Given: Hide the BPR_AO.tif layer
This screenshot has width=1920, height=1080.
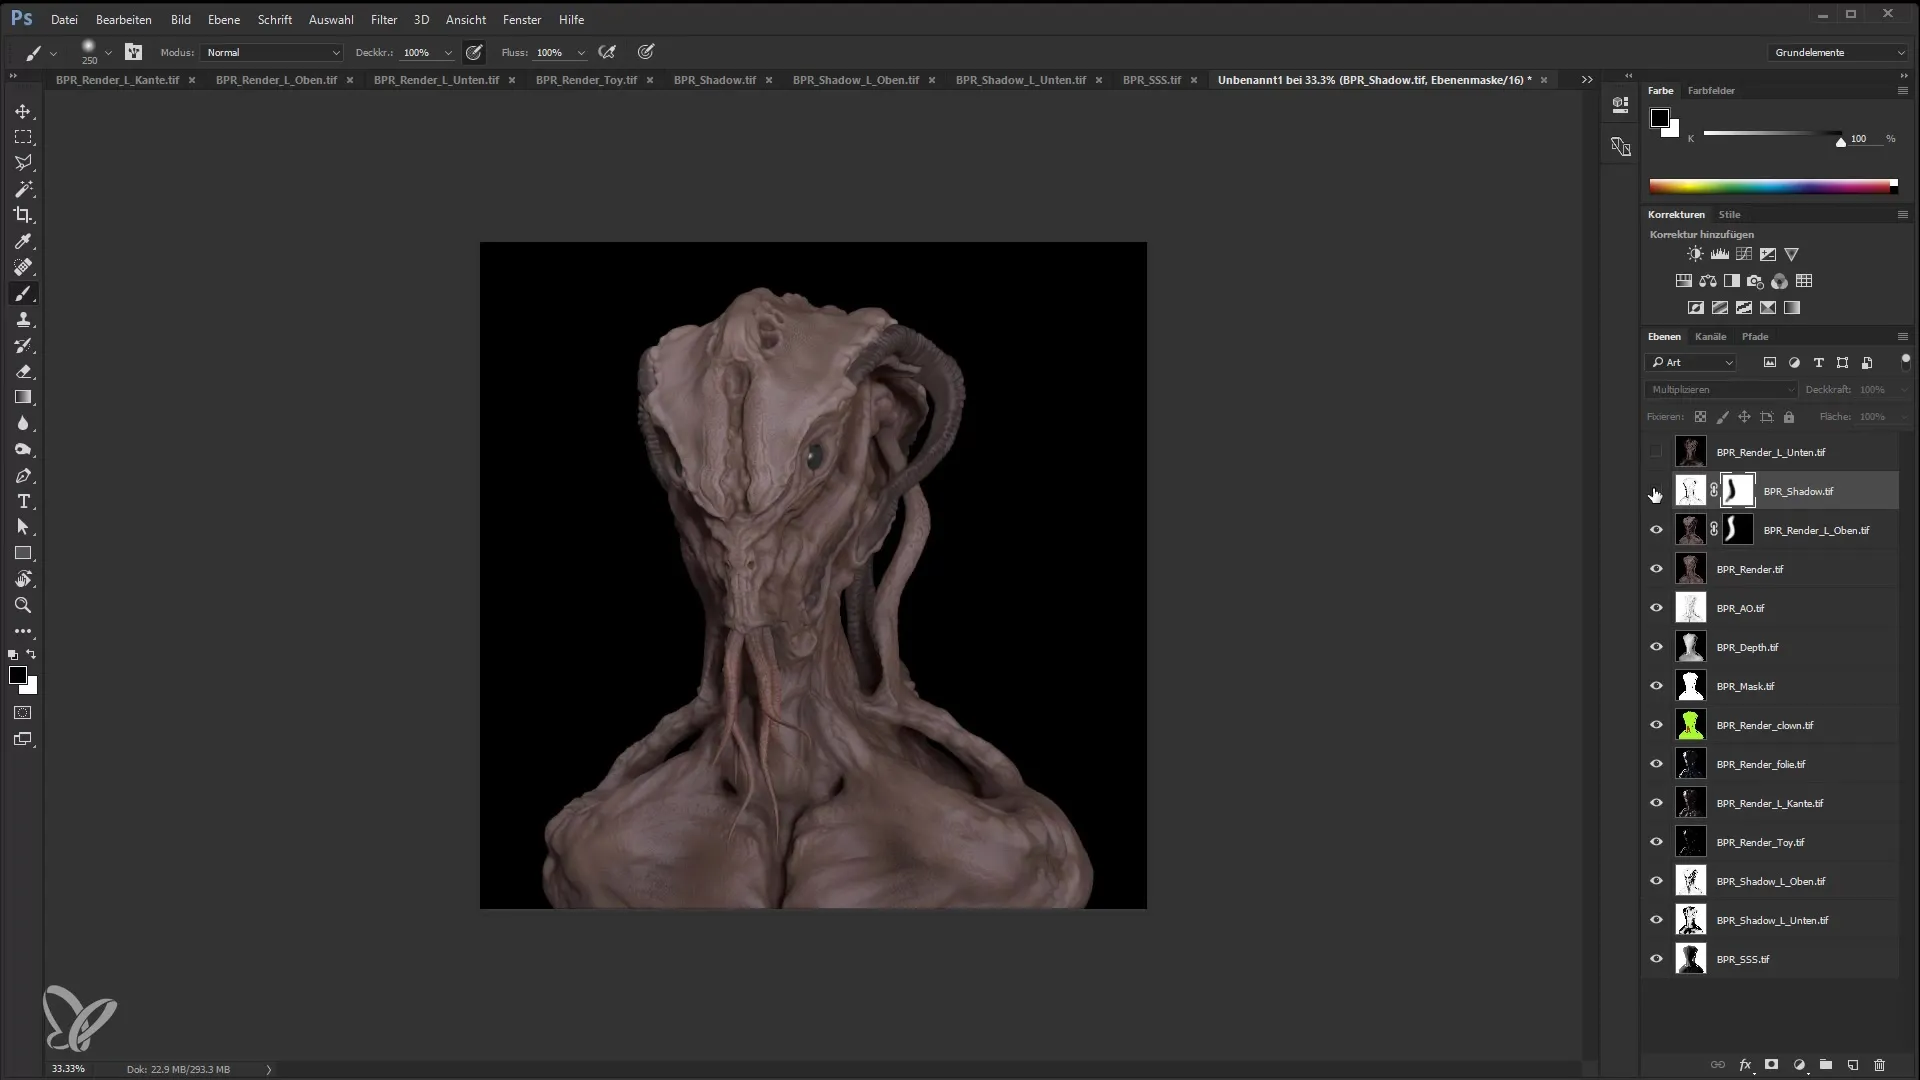Looking at the screenshot, I should tap(1656, 608).
